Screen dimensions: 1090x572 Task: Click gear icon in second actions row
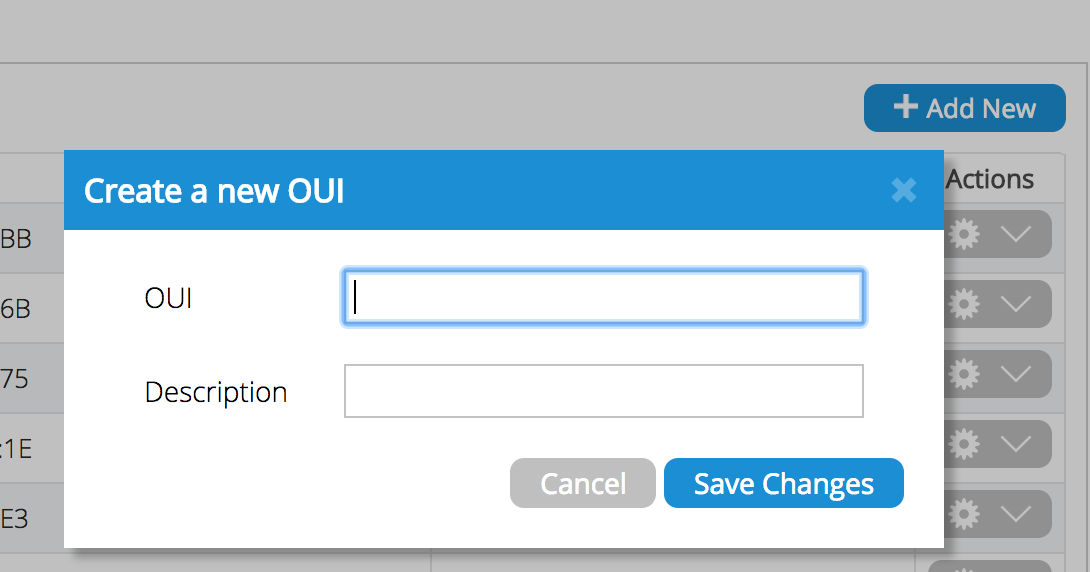coord(963,304)
